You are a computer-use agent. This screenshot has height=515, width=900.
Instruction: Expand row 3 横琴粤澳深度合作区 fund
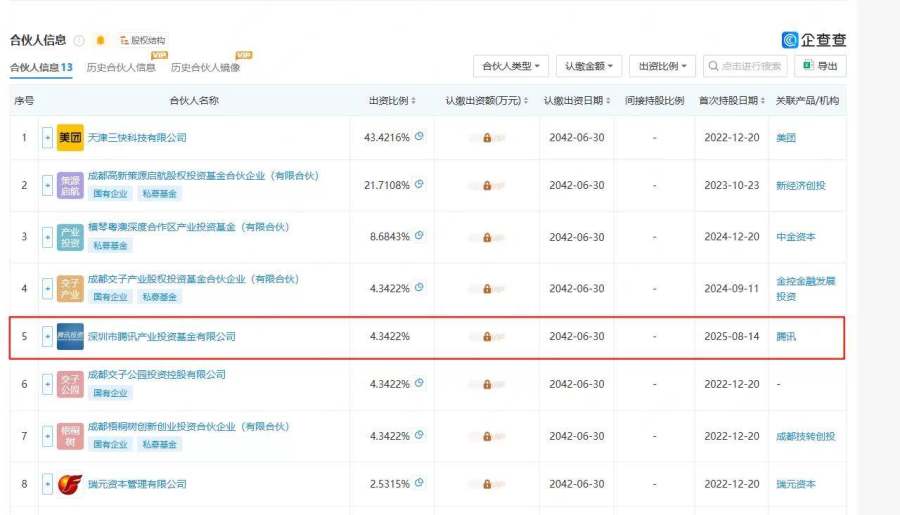point(47,237)
